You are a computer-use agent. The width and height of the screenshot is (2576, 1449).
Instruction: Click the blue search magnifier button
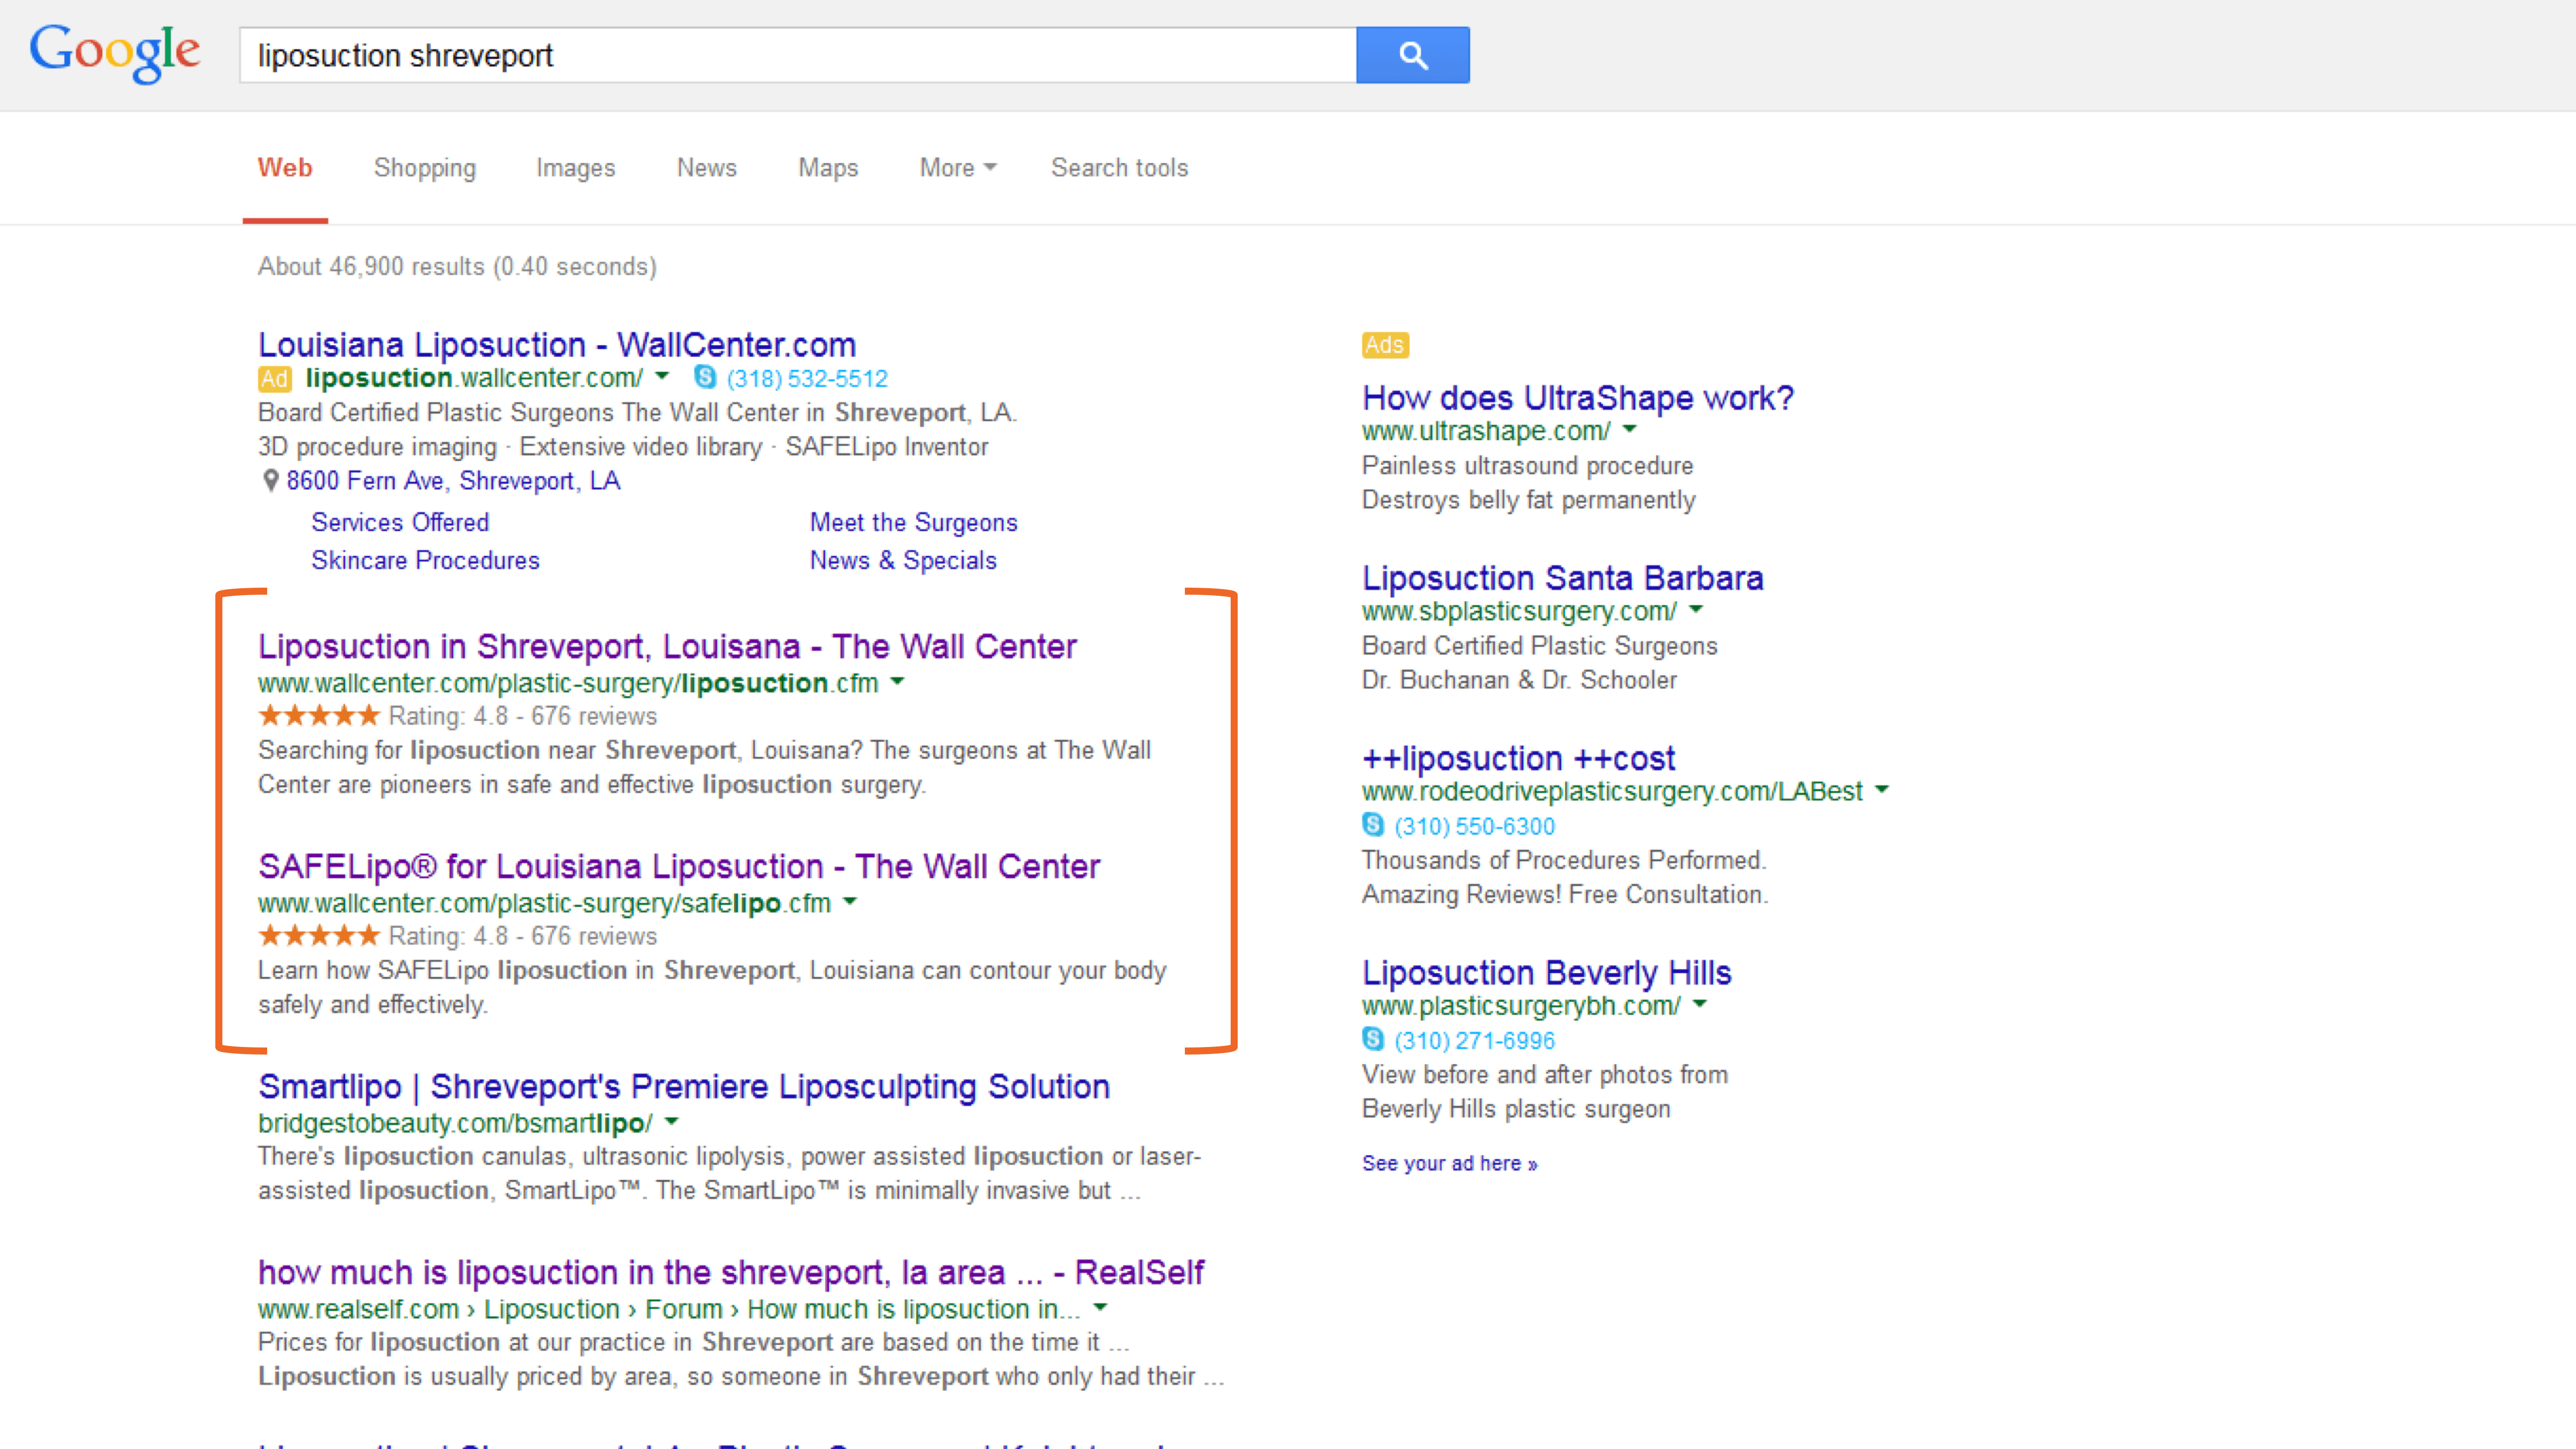click(1412, 55)
